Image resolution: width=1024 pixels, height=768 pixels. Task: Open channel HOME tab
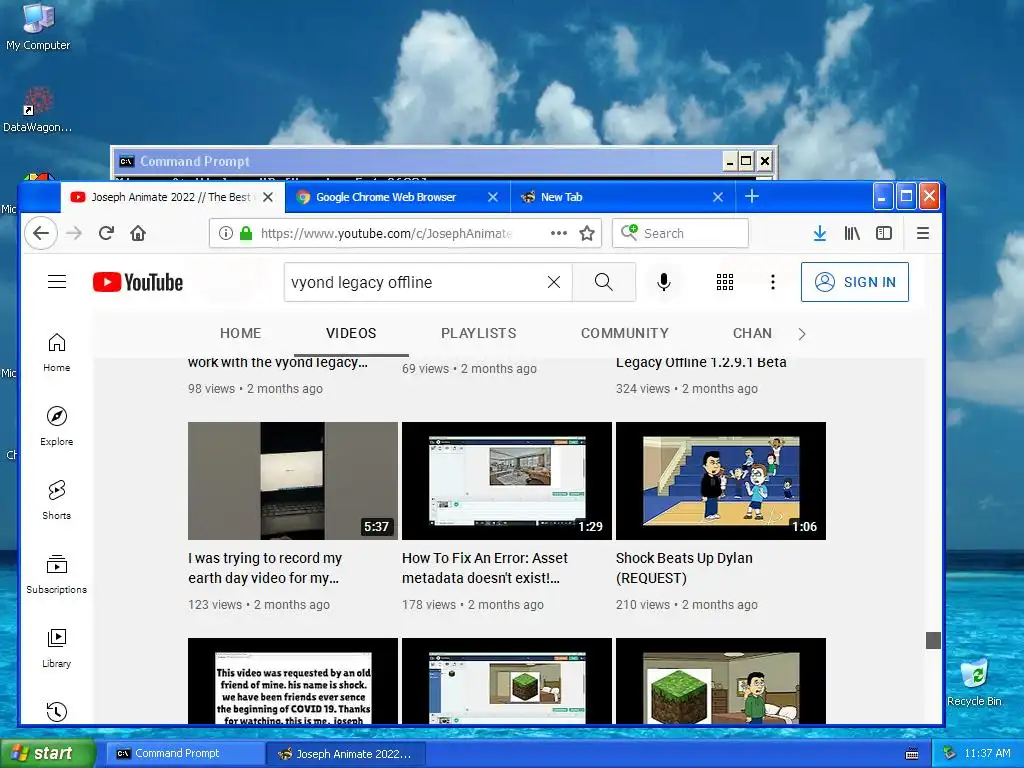click(x=240, y=333)
